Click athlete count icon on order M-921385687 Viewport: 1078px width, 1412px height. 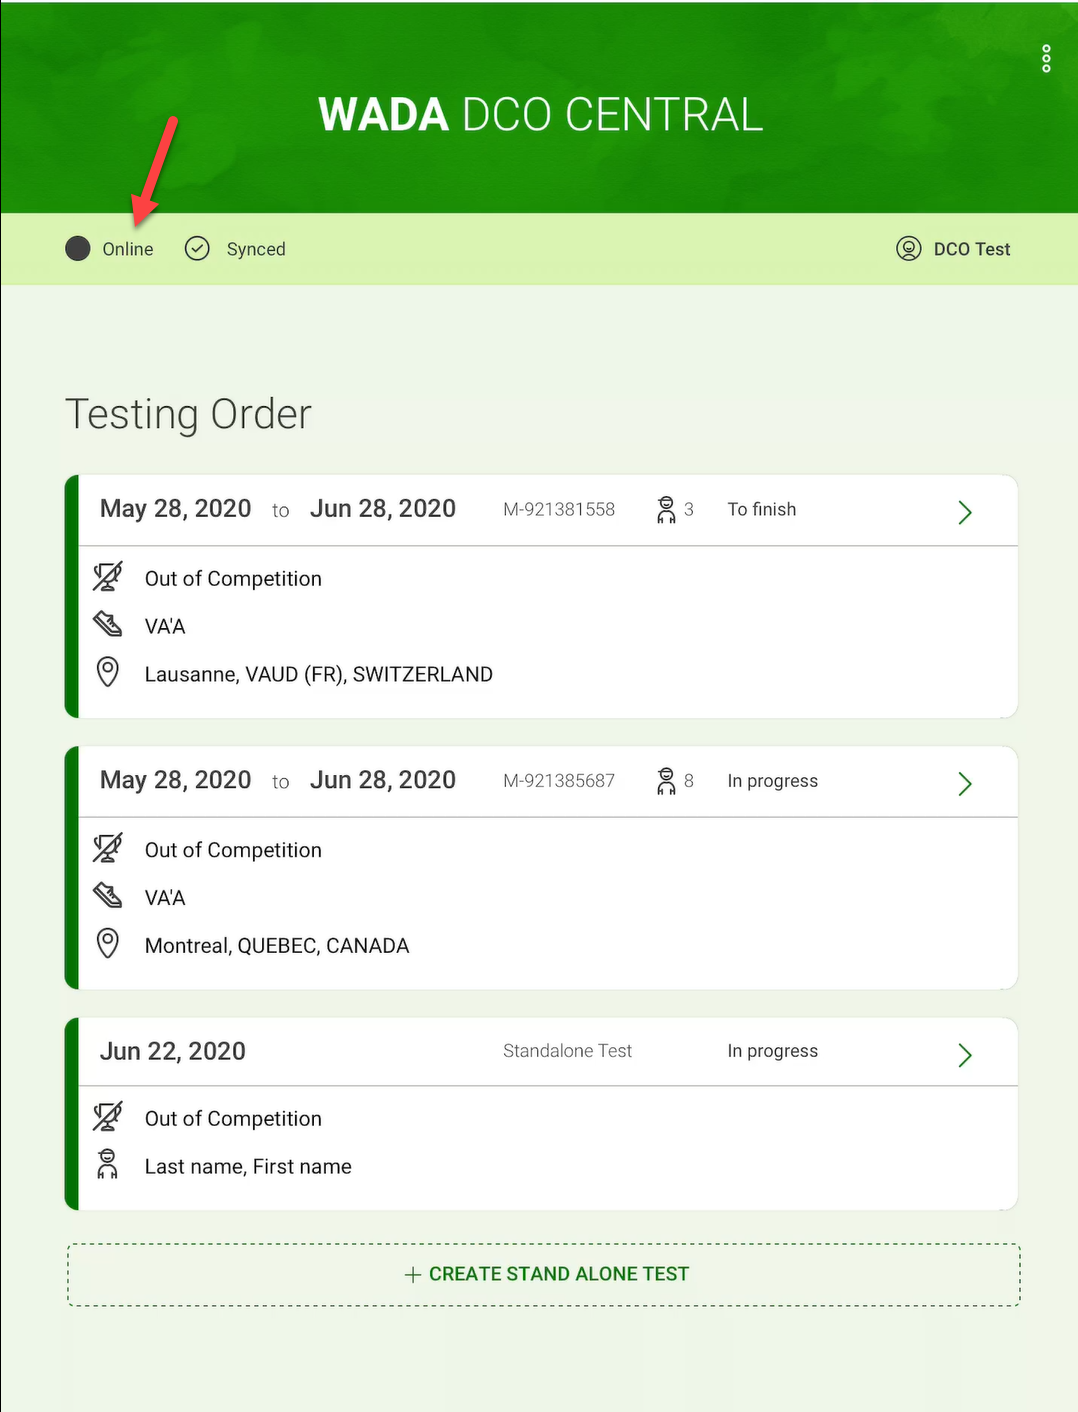pyautogui.click(x=666, y=781)
